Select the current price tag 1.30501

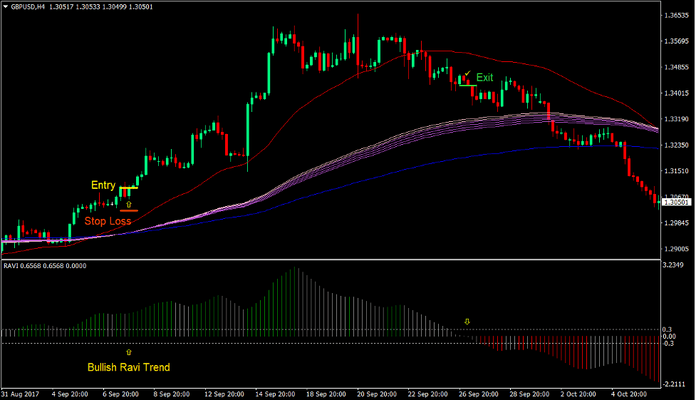point(676,202)
